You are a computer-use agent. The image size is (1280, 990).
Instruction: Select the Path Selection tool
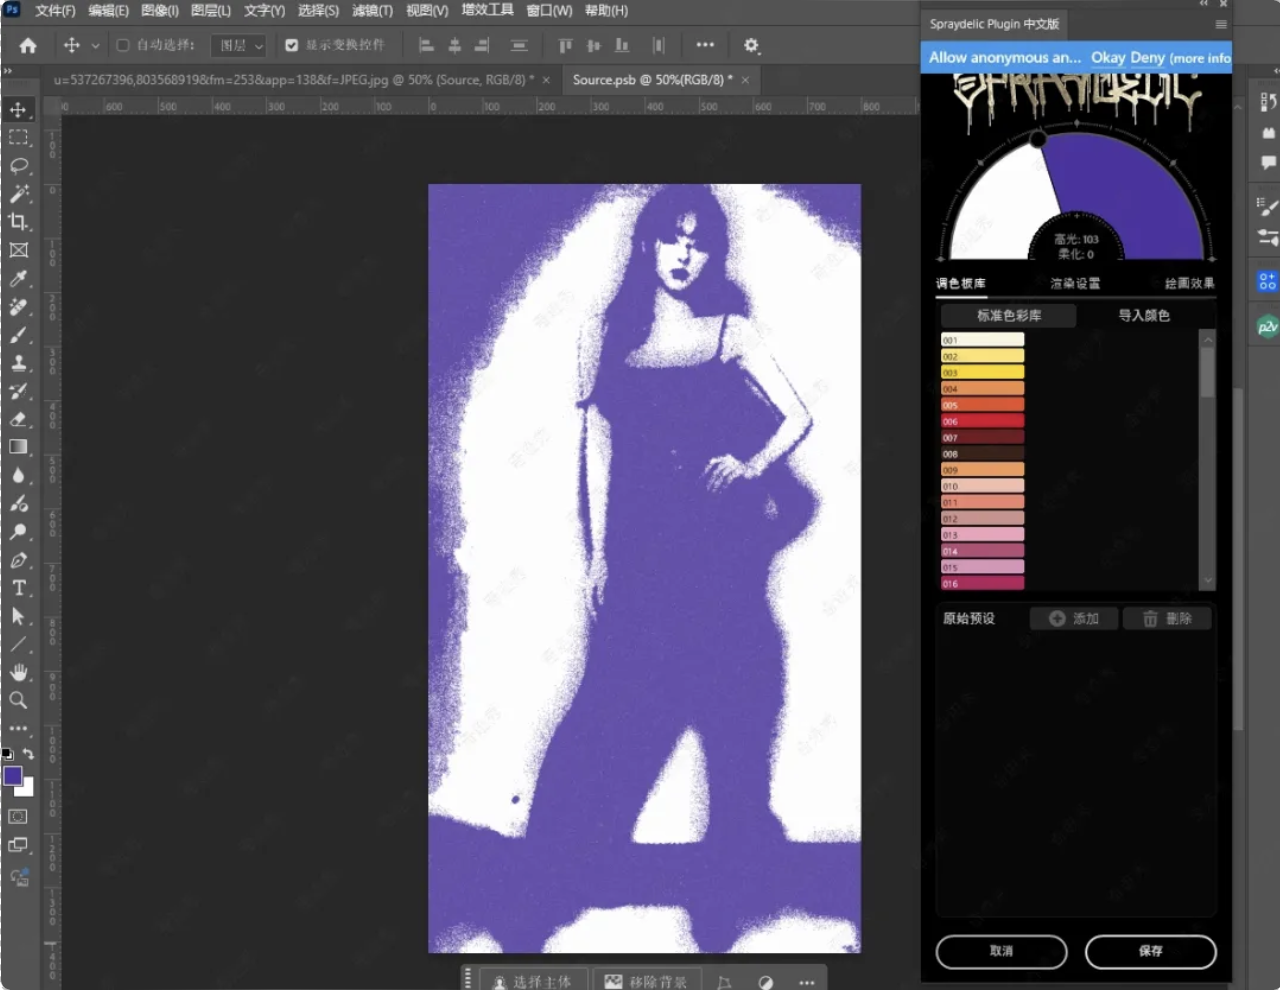pos(18,616)
